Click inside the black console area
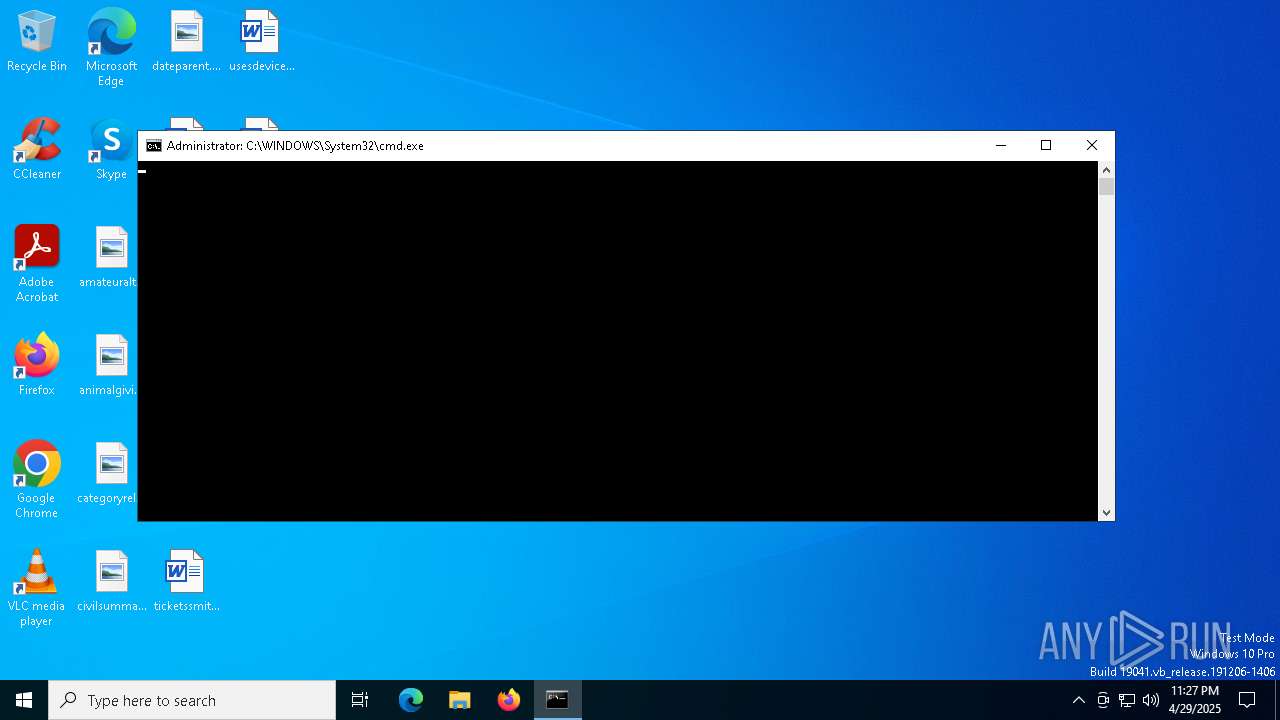The image size is (1280, 720). (618, 341)
